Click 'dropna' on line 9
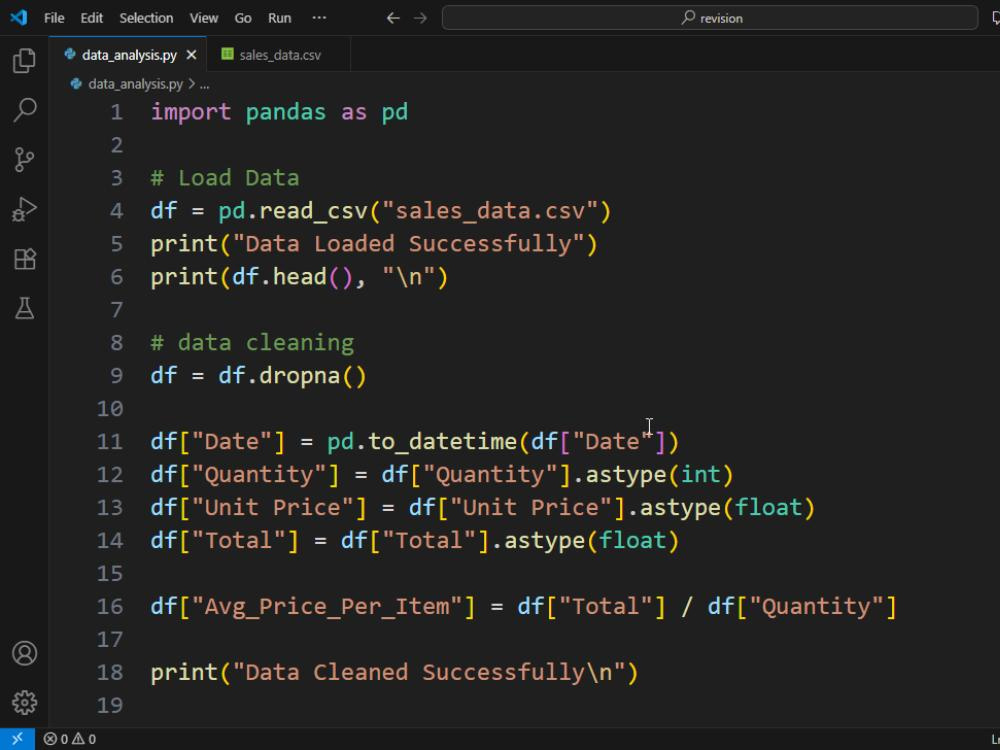This screenshot has width=1000, height=750. pyautogui.click(x=300, y=376)
